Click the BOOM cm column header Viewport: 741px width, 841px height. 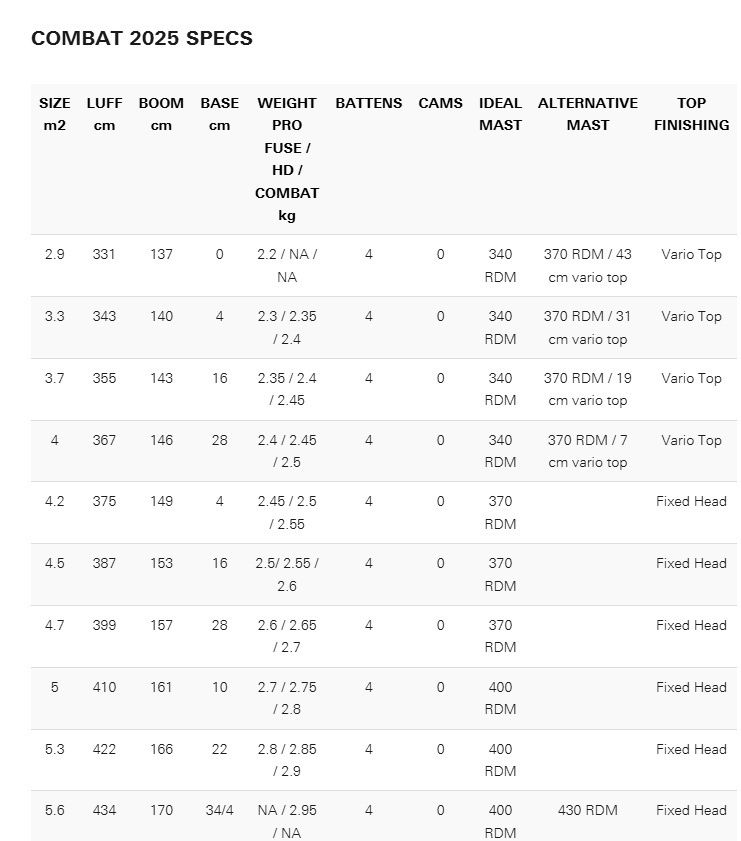(161, 114)
